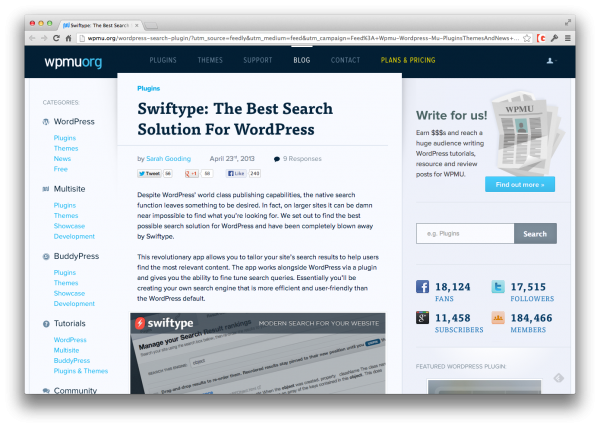Select the Swiftype browser tab
The height and width of the screenshot is (428, 600).
pos(99,25)
